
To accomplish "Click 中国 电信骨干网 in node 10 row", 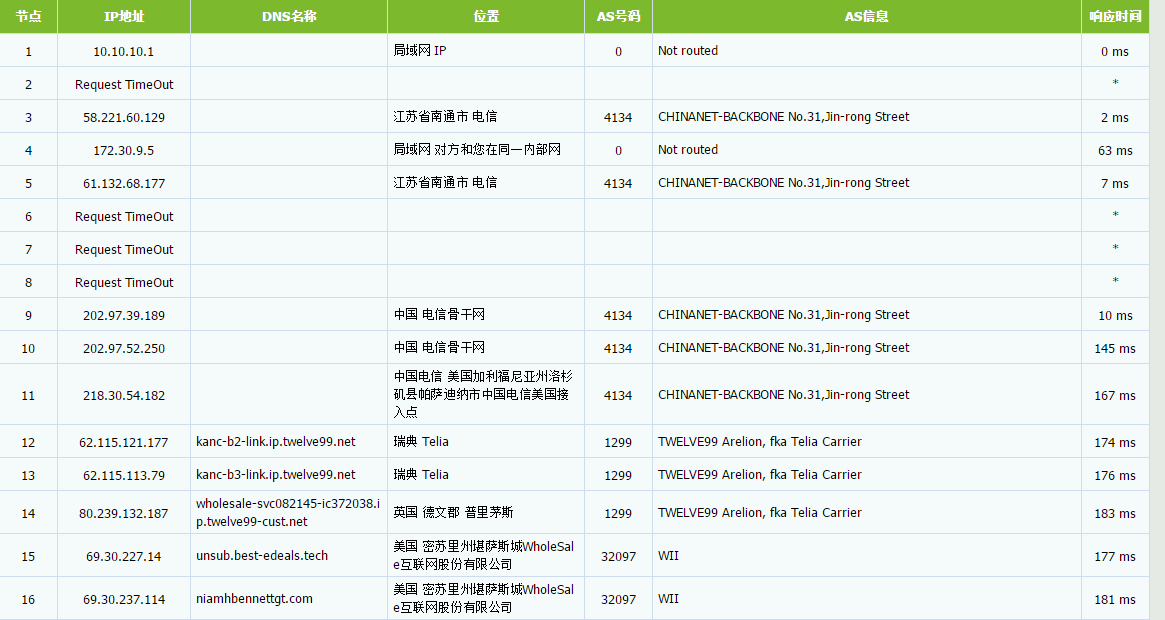I will (x=439, y=347).
